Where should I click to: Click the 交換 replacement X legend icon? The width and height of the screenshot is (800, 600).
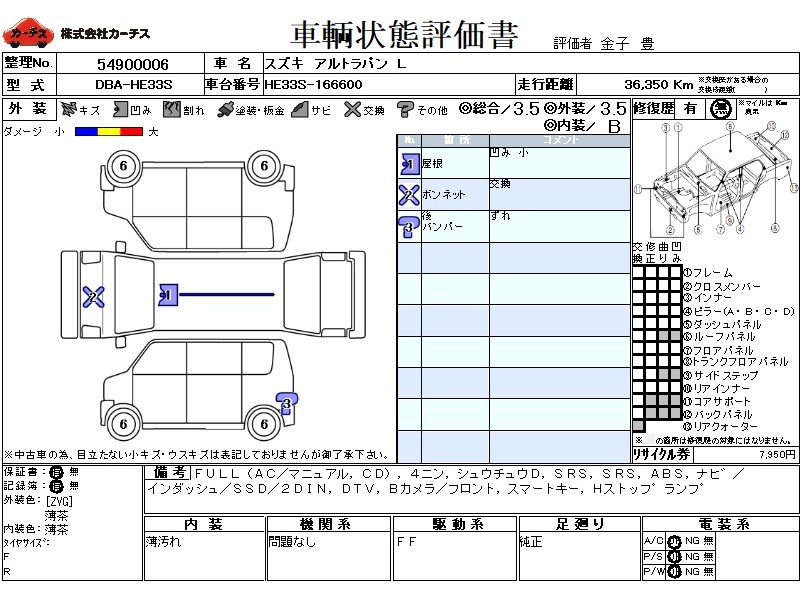[x=352, y=109]
